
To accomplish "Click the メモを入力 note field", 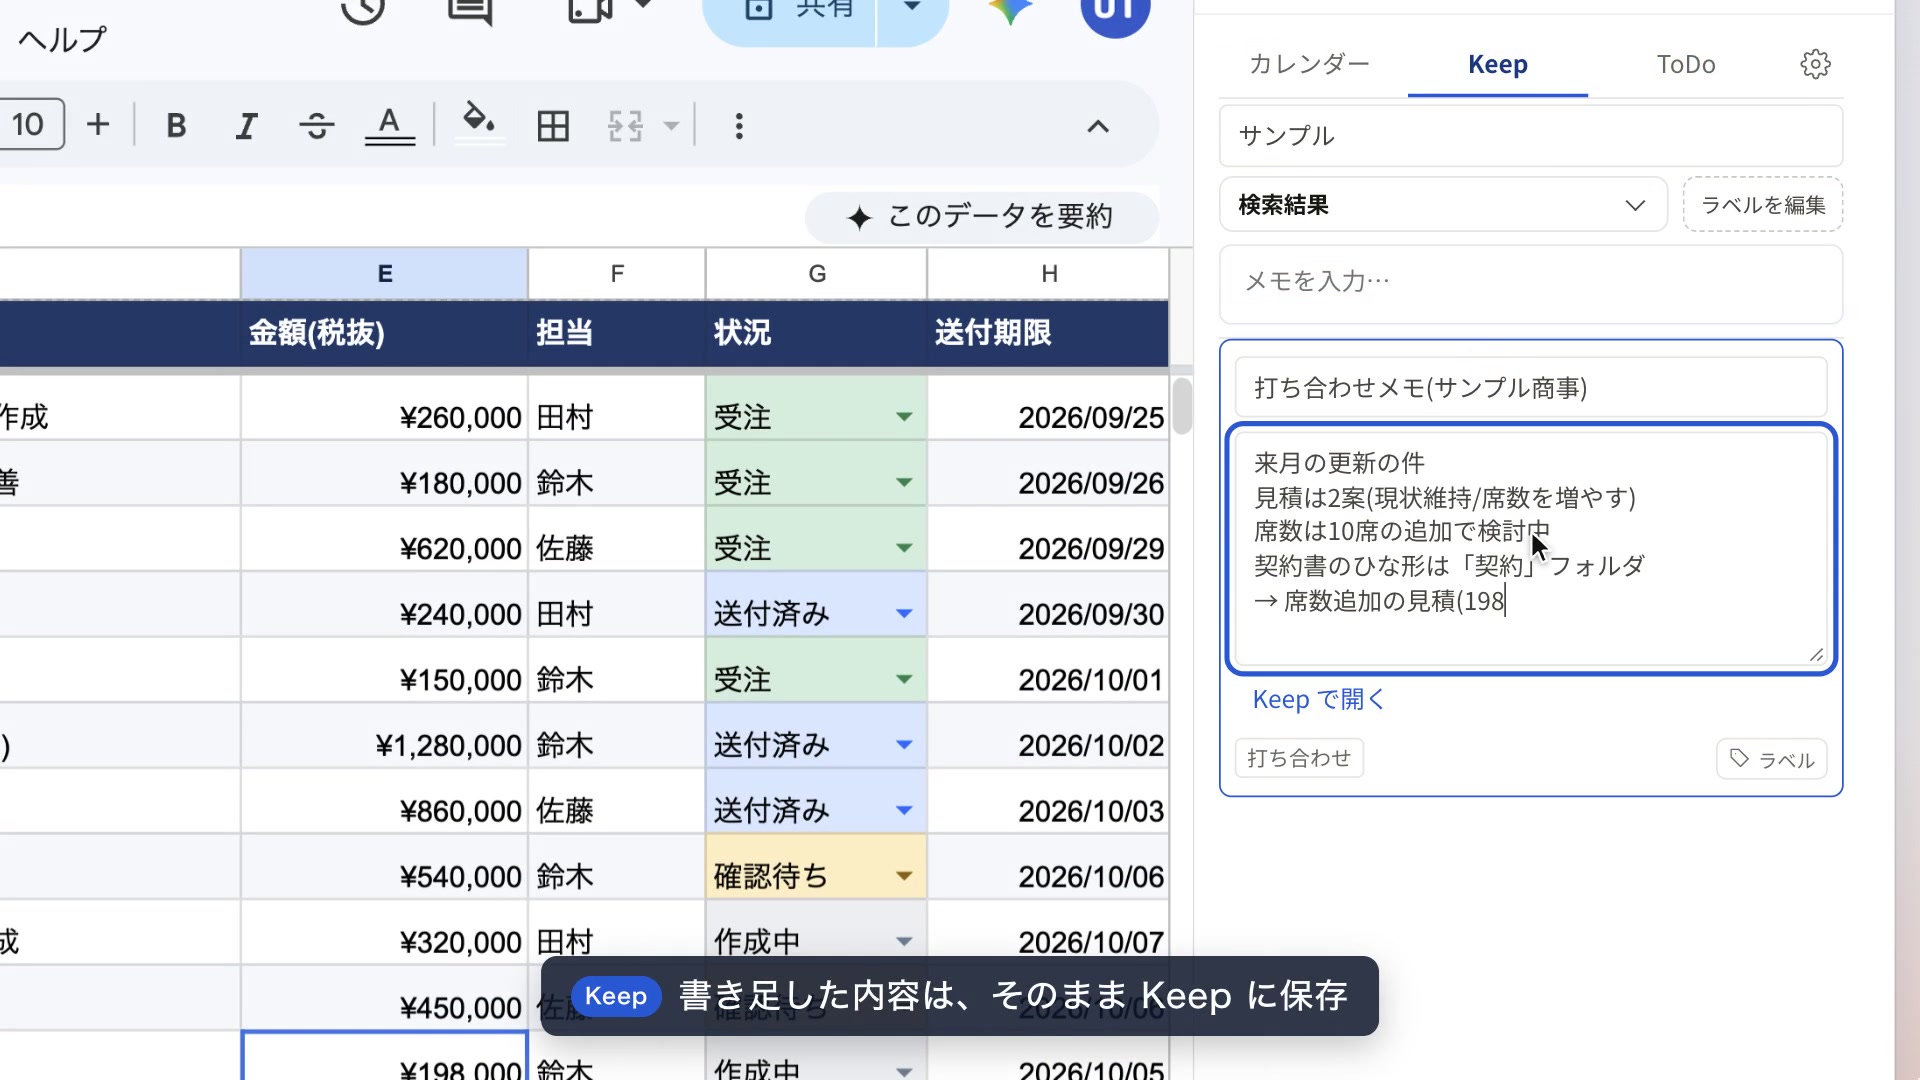I will click(x=1530, y=284).
